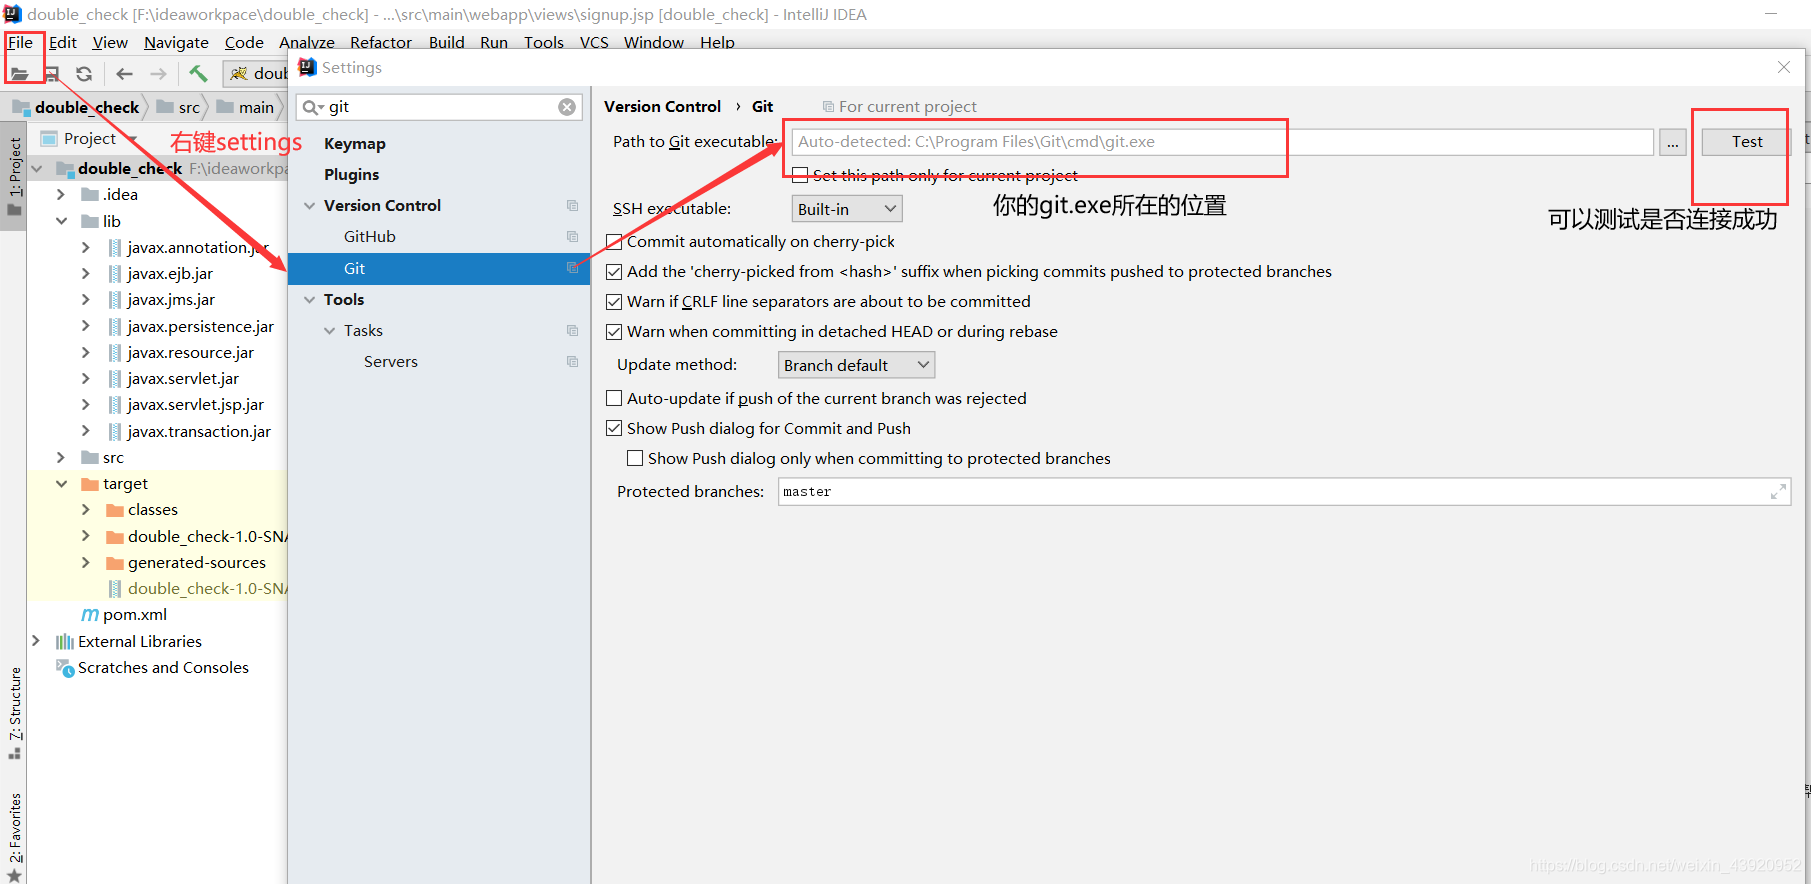Select Keymap in the settings list
This screenshot has height=884, width=1811.
(x=355, y=143)
